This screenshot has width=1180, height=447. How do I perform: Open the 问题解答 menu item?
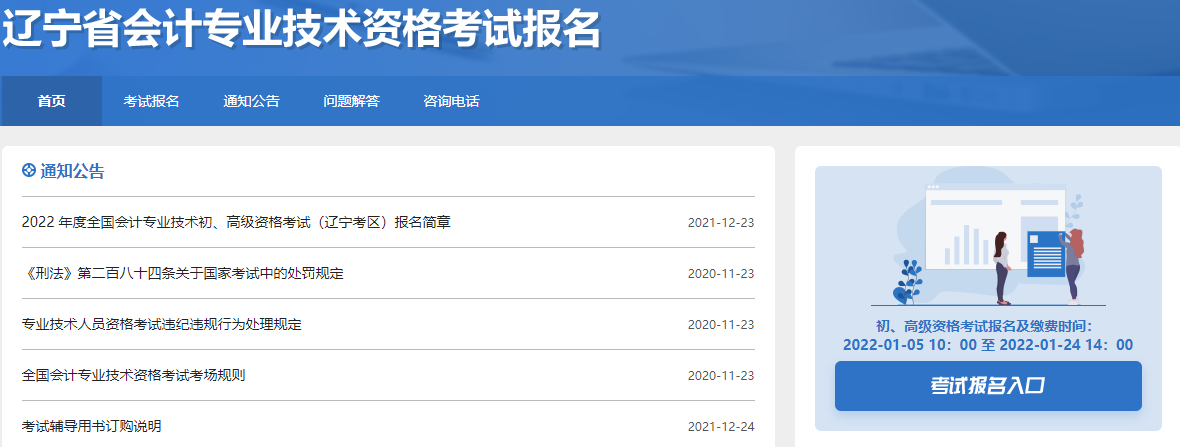[x=351, y=101]
